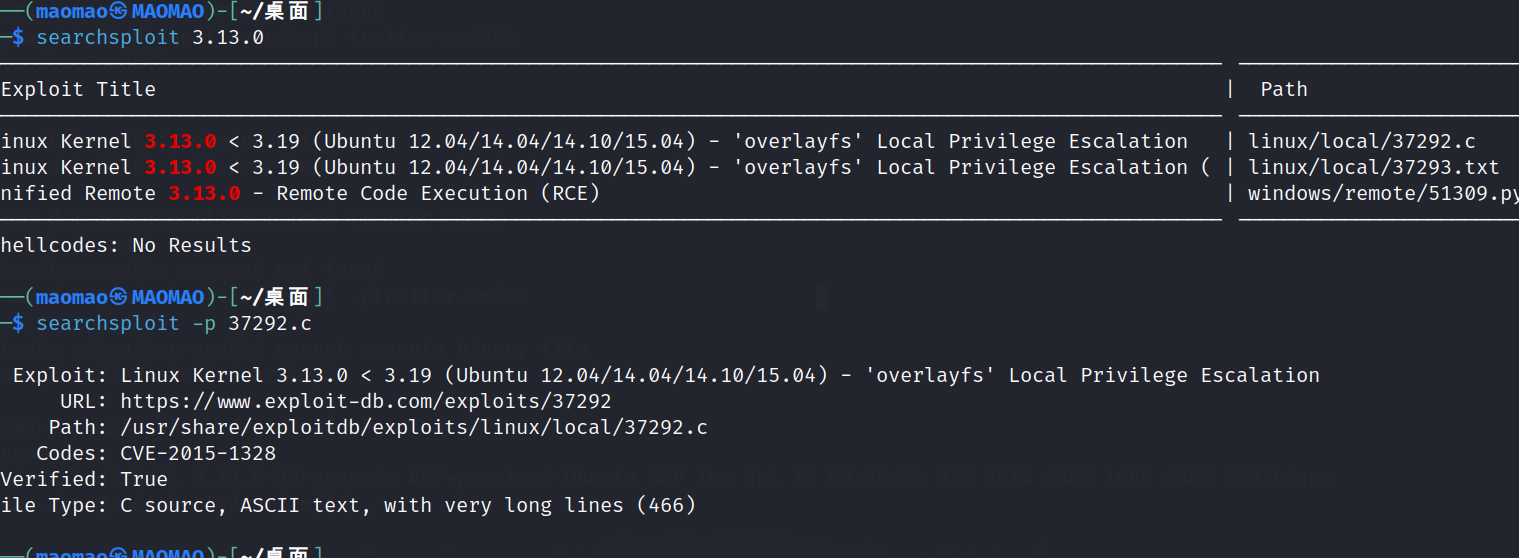Click the "Shellcodes: No Results" line
1519x558 pixels.
pos(126,245)
